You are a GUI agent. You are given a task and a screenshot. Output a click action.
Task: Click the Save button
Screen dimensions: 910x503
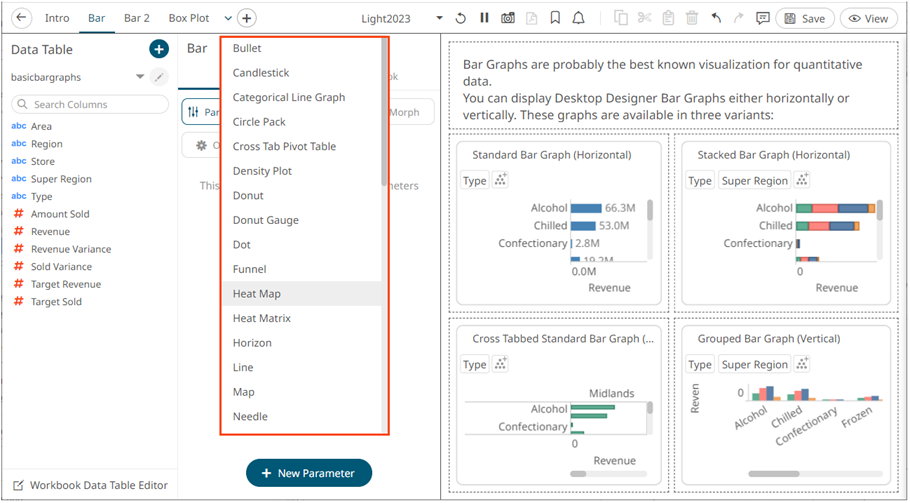point(805,18)
